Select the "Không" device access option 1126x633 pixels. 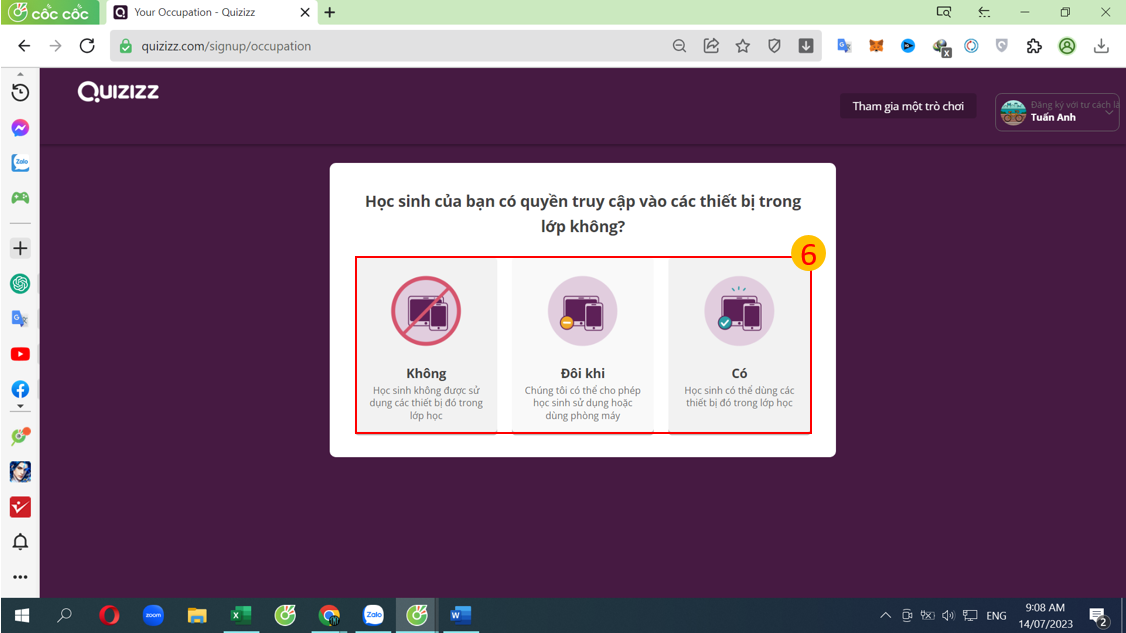(426, 346)
